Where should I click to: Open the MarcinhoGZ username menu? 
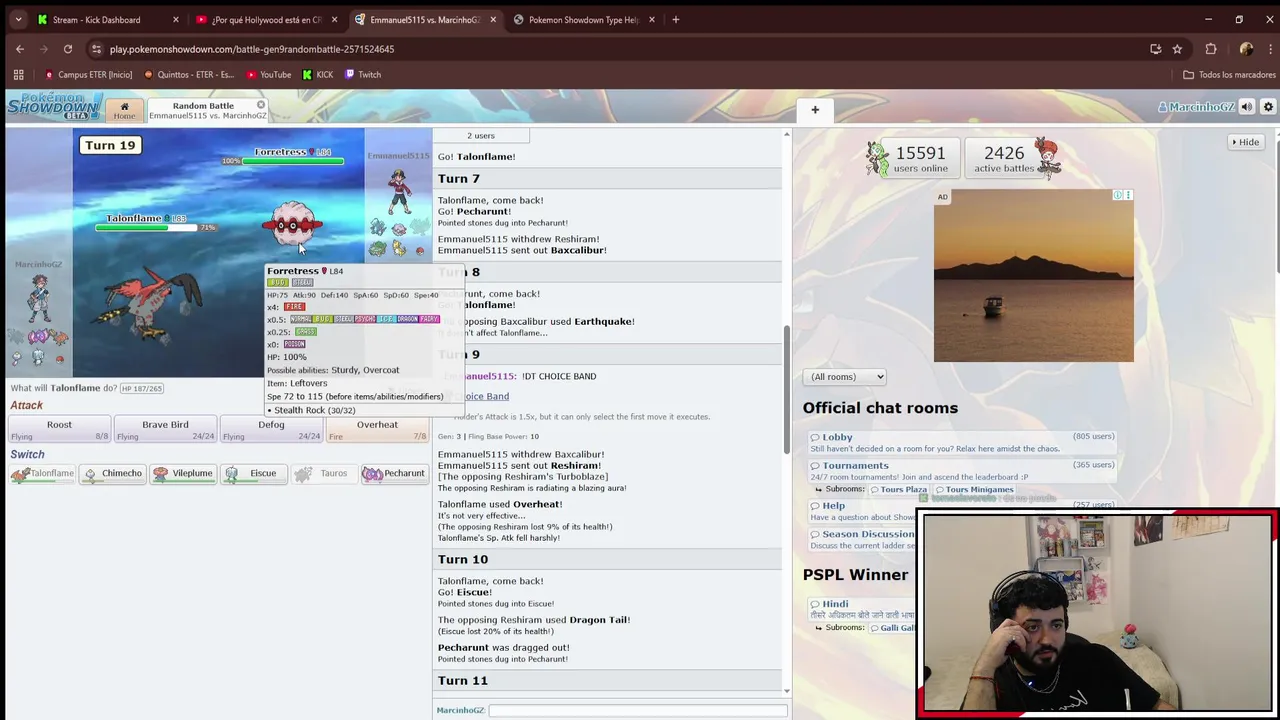[x=1196, y=107]
